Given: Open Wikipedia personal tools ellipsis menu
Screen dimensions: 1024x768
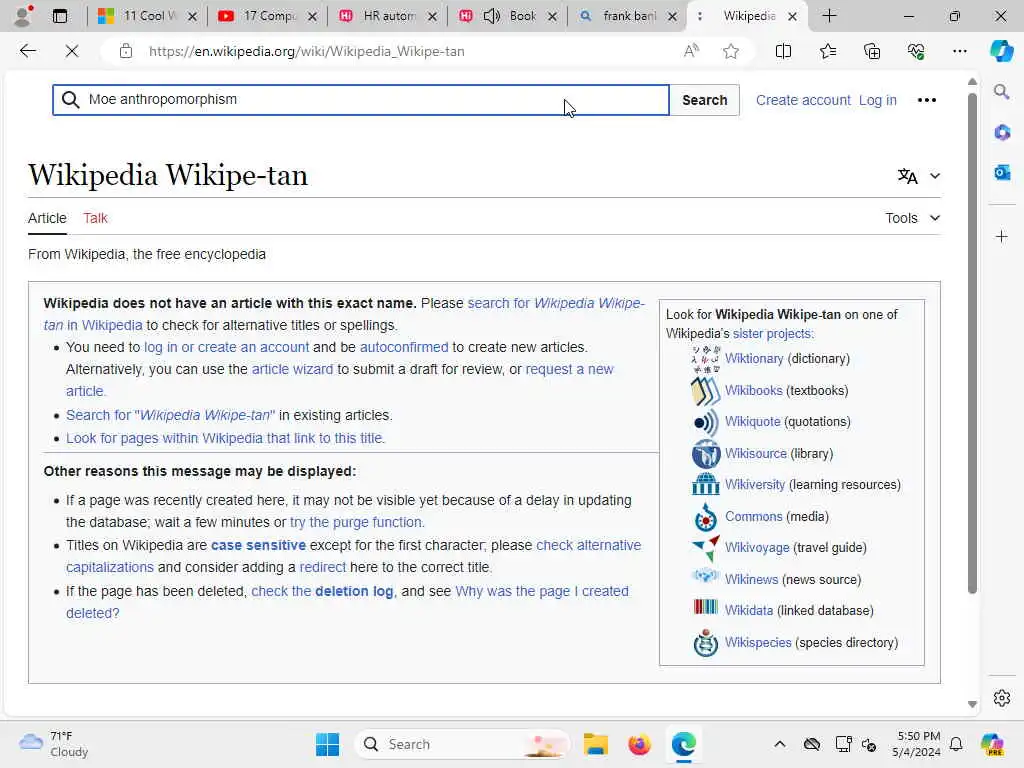Looking at the screenshot, I should tap(927, 100).
